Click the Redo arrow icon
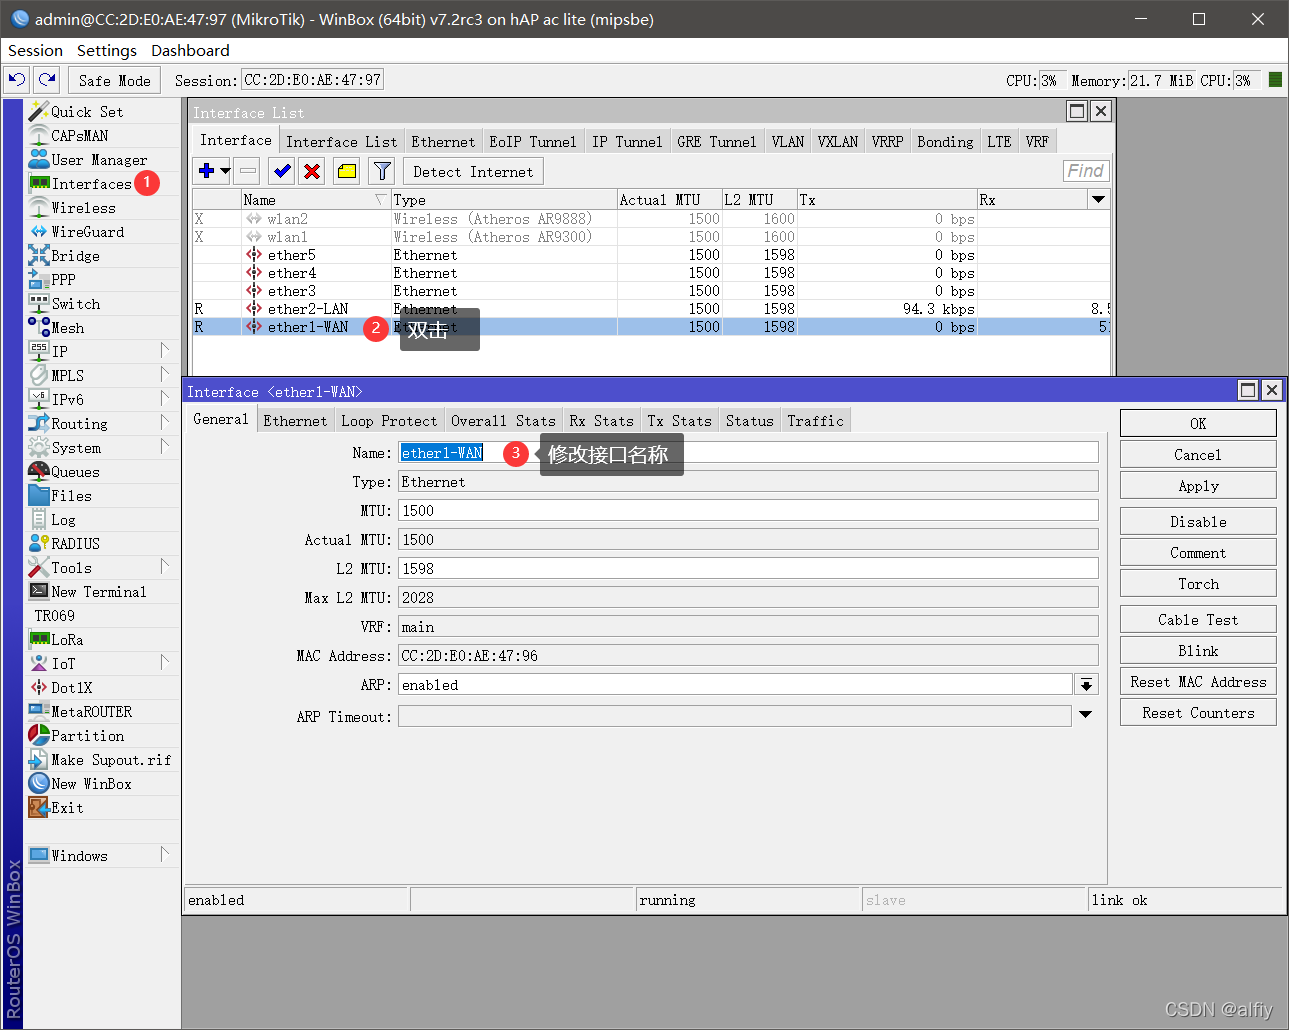 point(47,80)
